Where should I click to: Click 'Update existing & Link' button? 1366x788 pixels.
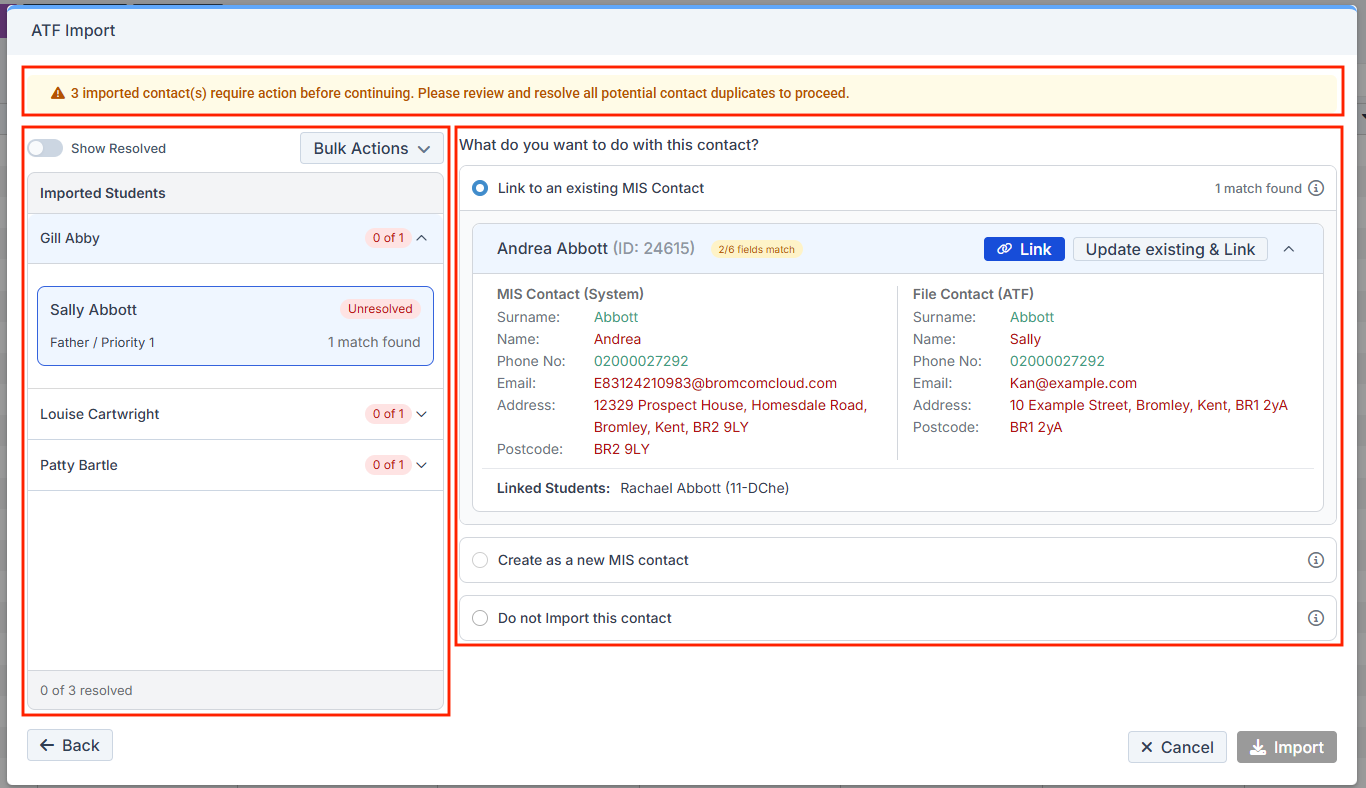(1170, 249)
